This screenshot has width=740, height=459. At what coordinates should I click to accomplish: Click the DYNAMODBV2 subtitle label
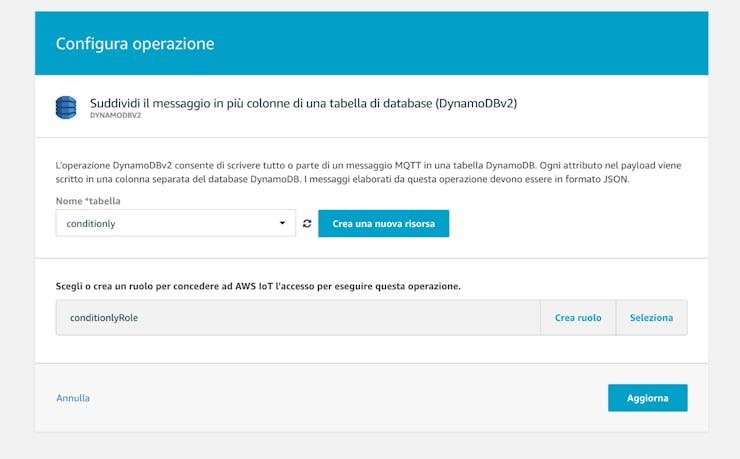tap(116, 115)
